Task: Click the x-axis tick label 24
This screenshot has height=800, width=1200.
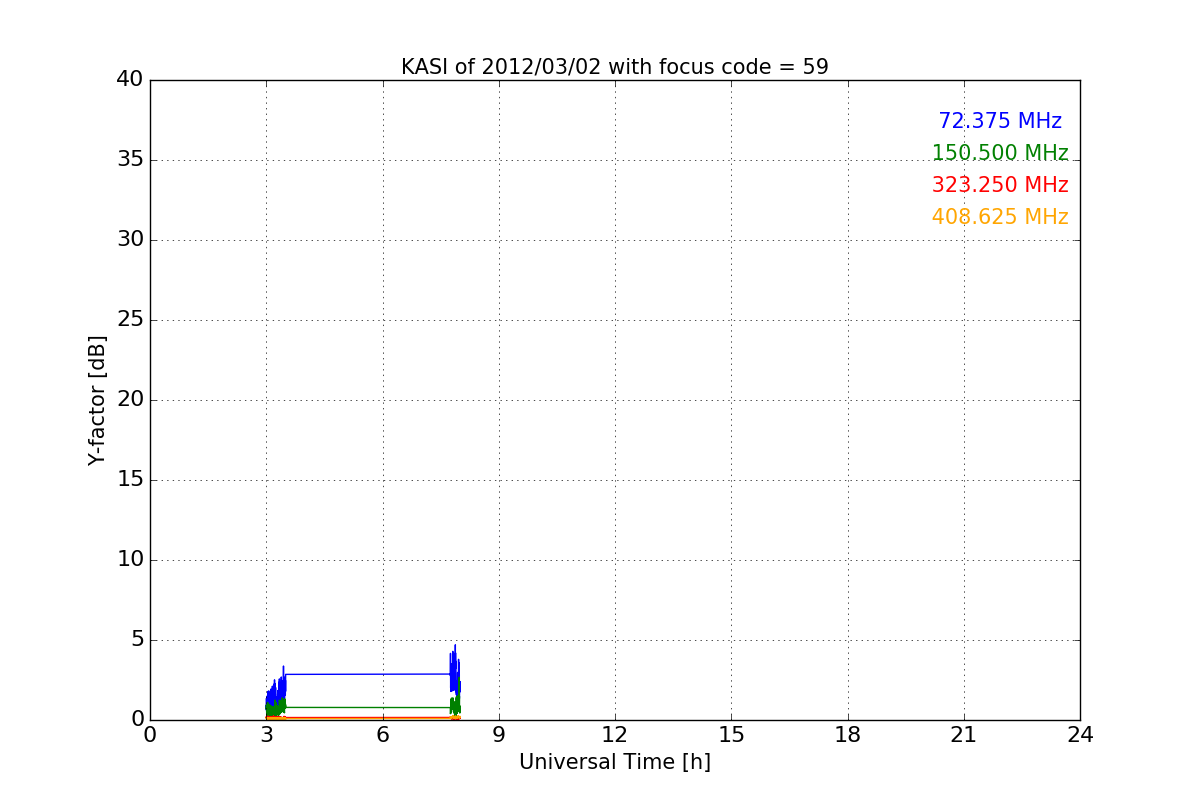Action: point(1080,734)
